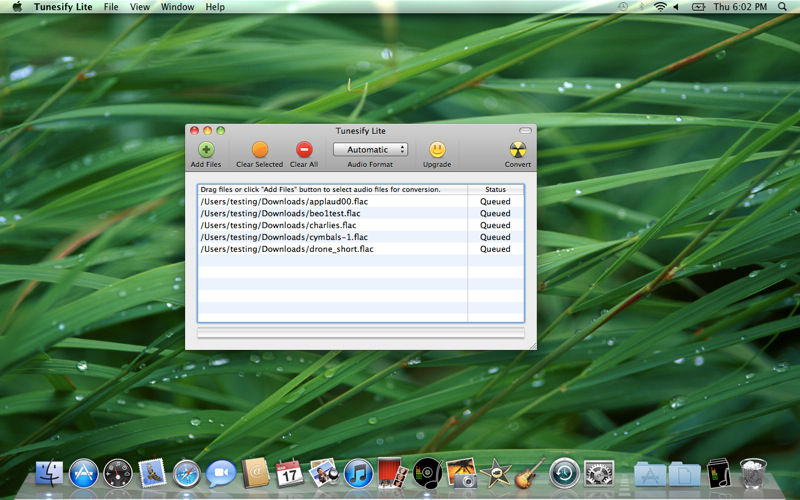The height and width of the screenshot is (500, 800).
Task: Open the Documents folder stack in dock
Action: 684,474
